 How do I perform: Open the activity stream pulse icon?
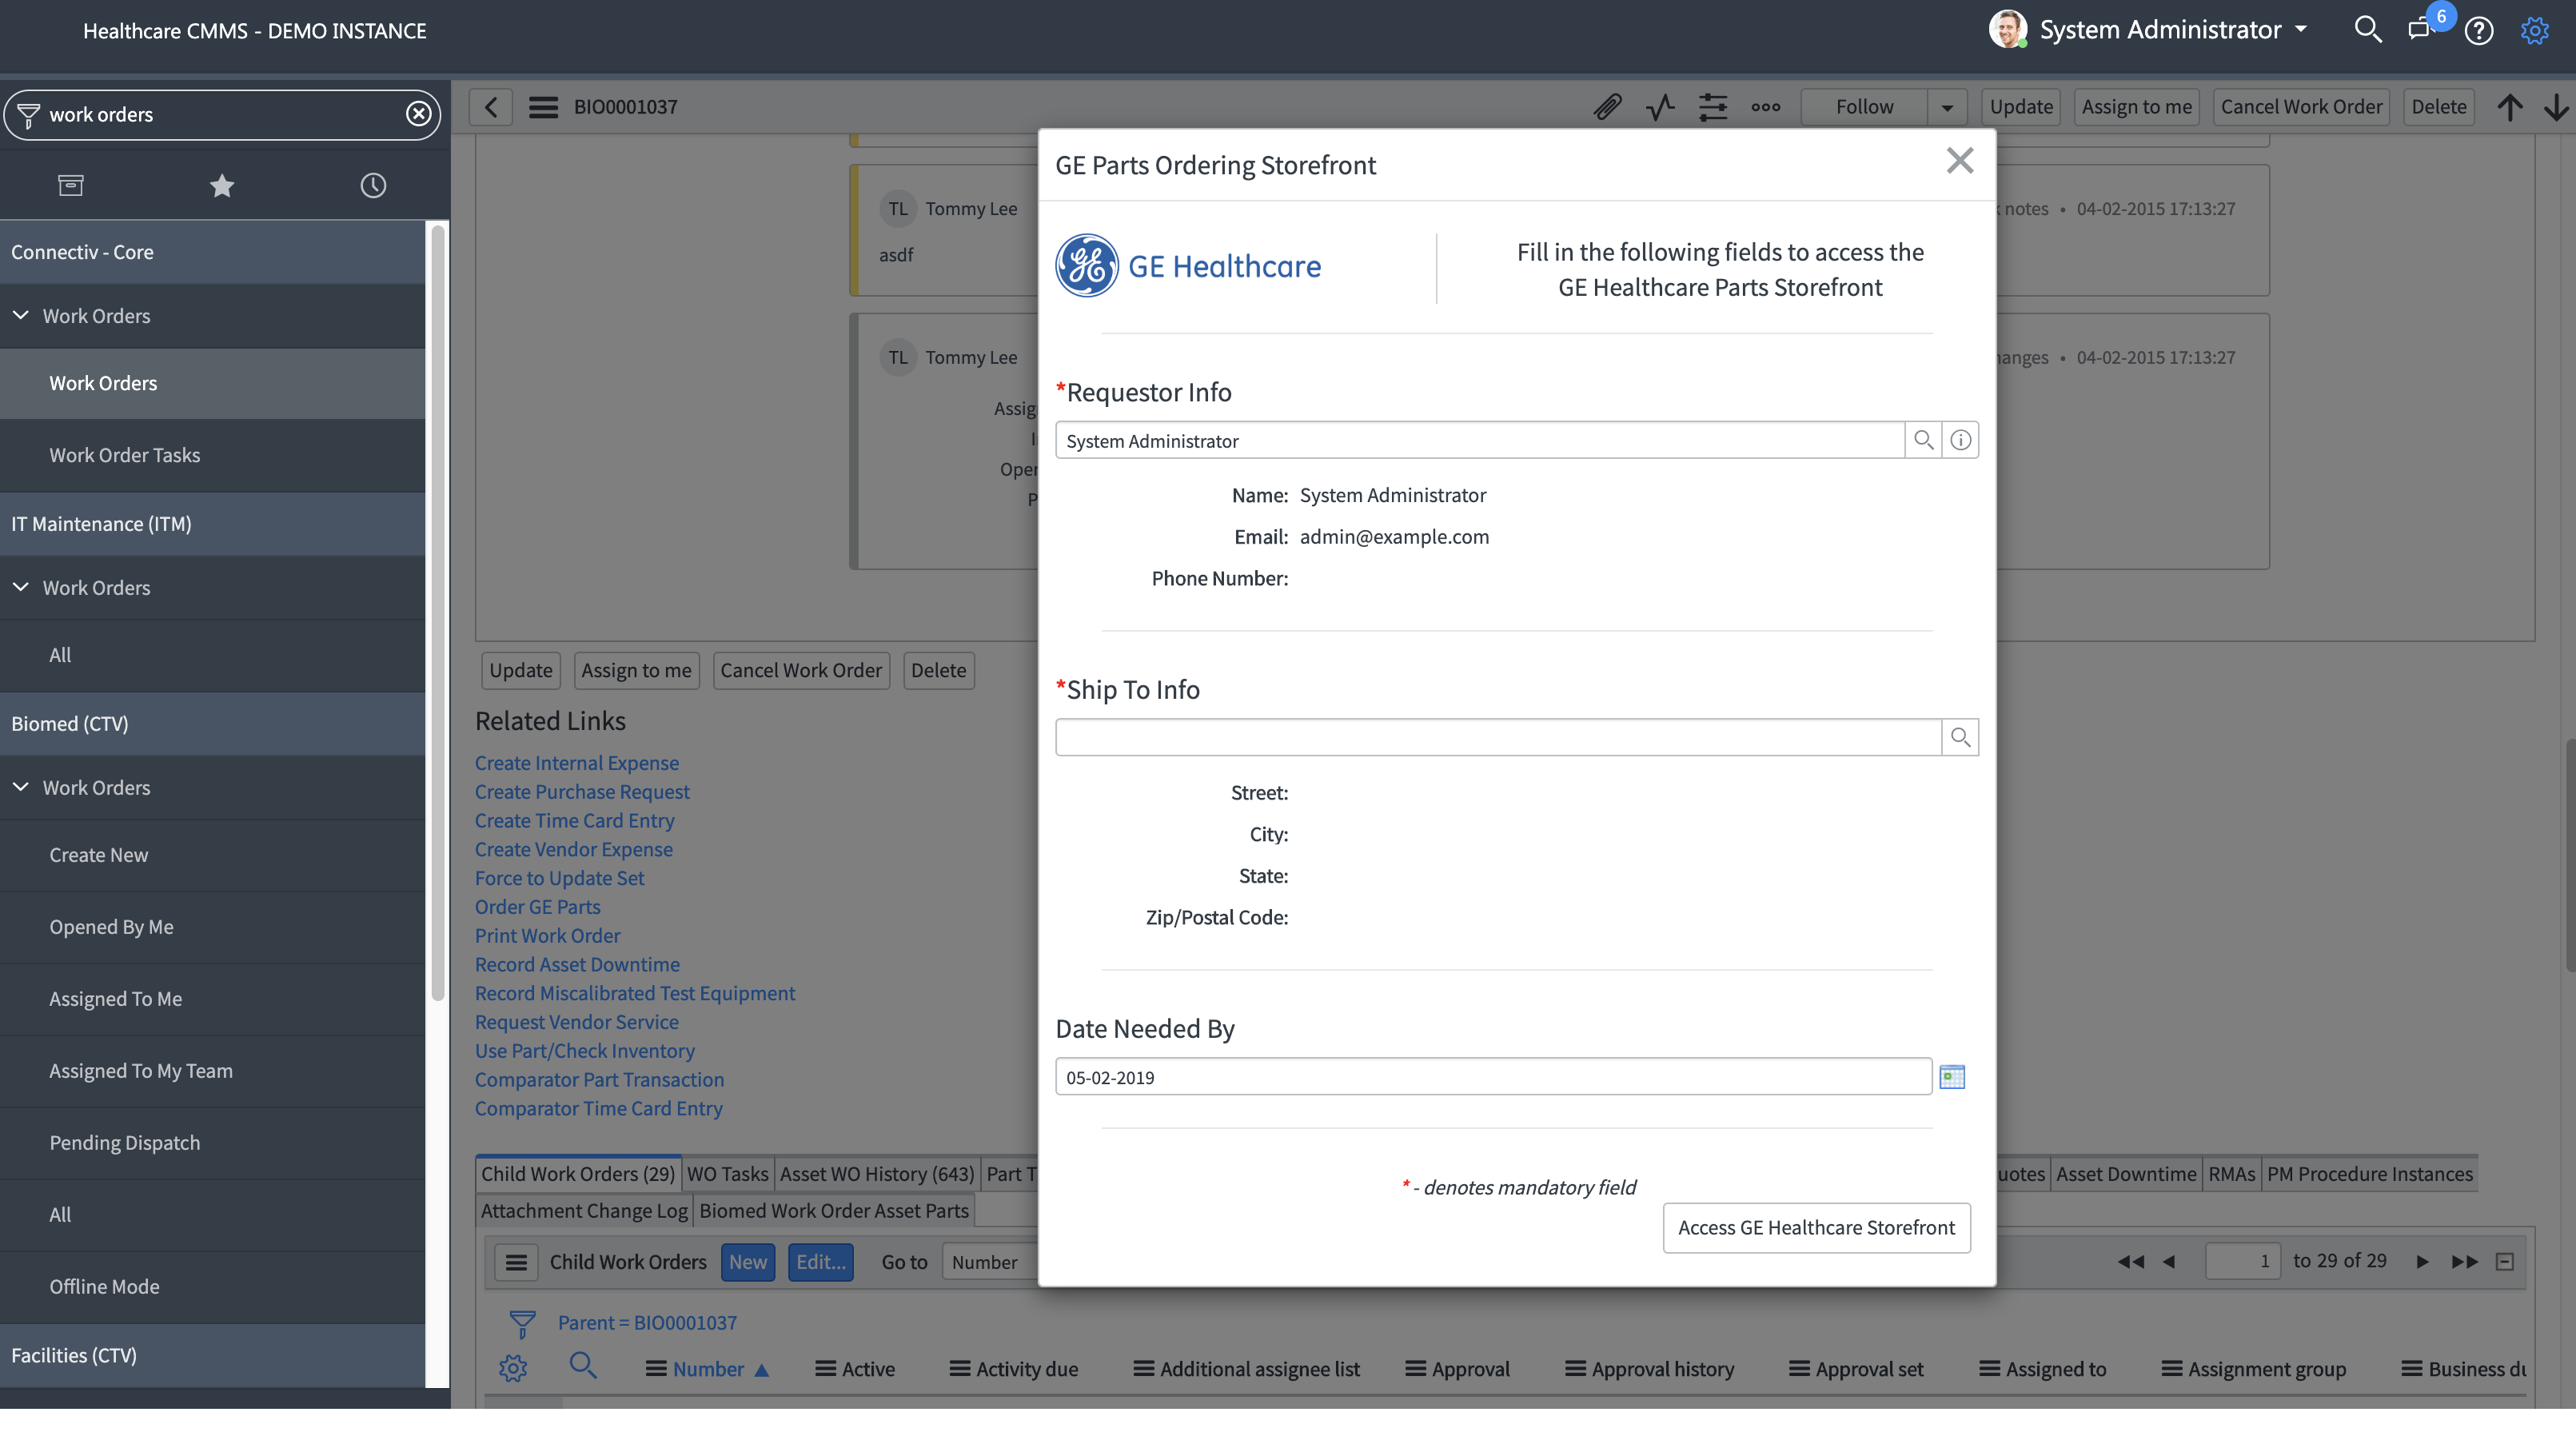(1660, 107)
